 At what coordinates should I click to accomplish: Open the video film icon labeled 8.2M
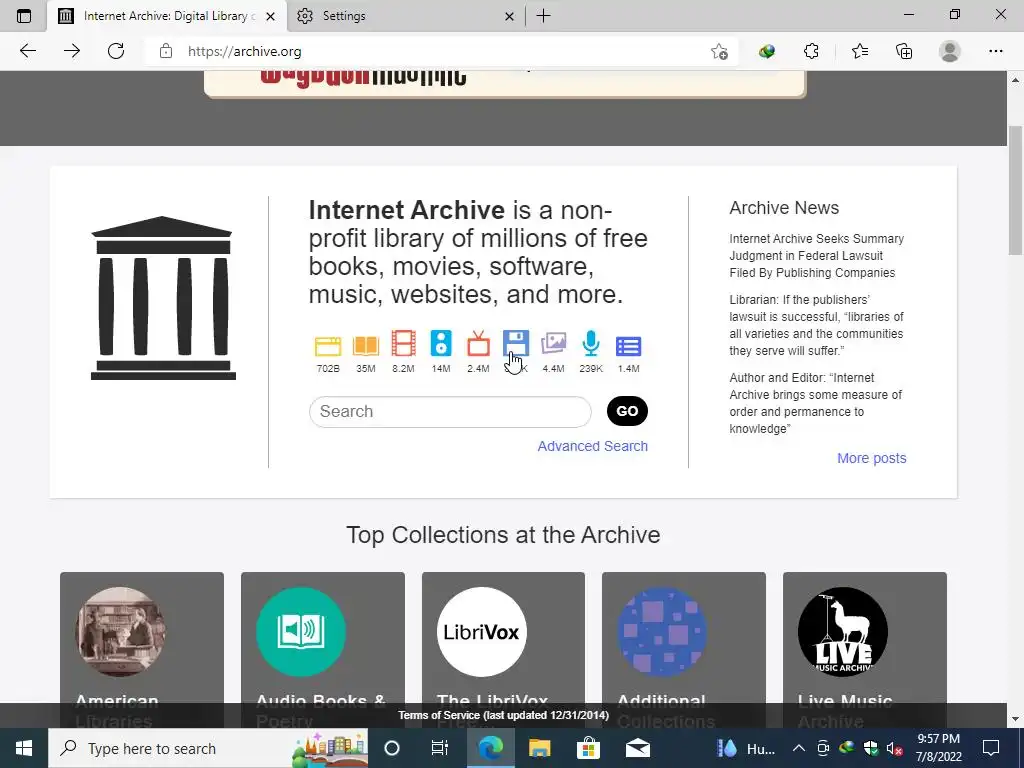(403, 344)
